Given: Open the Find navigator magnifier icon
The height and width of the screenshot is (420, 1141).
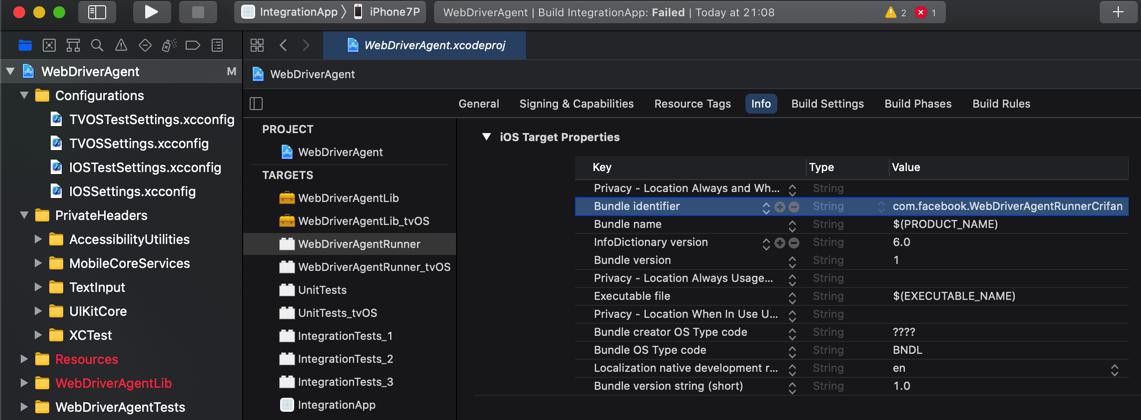Looking at the screenshot, I should (97, 45).
